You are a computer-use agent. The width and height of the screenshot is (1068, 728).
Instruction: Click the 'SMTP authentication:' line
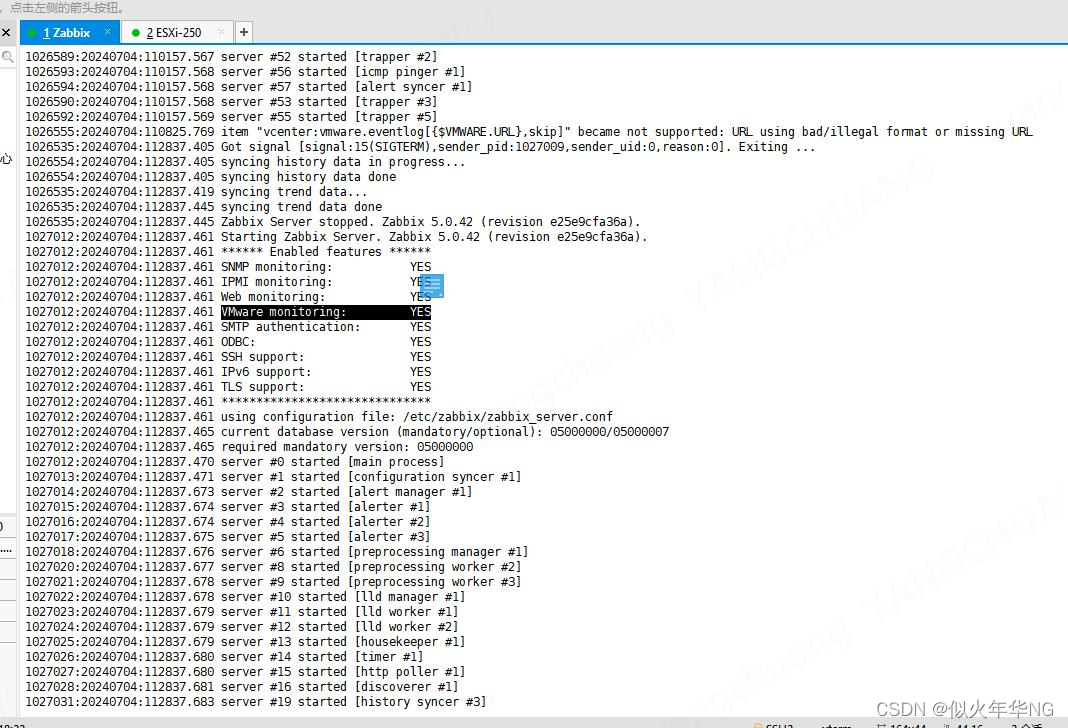(x=228, y=327)
